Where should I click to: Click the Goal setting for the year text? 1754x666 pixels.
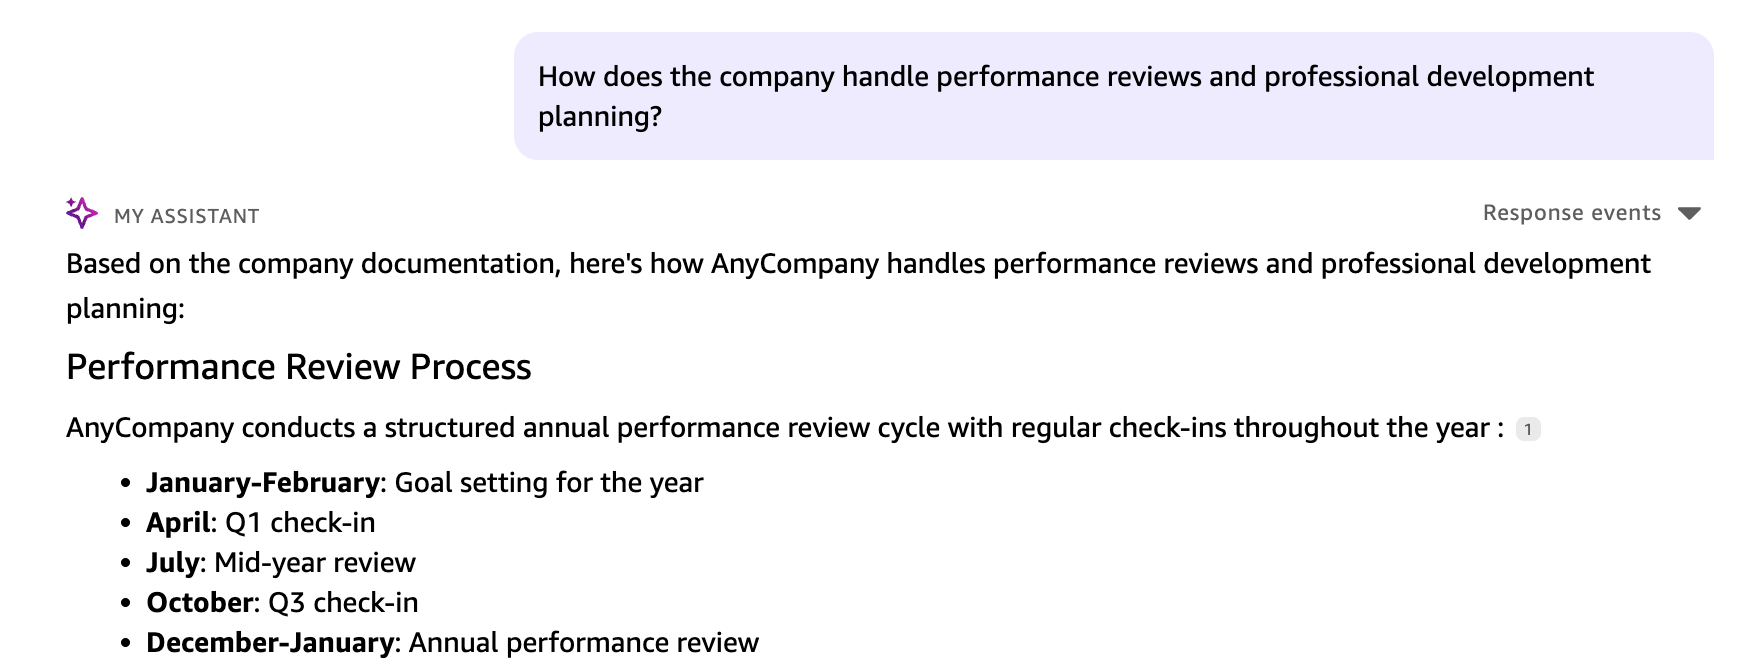[549, 483]
